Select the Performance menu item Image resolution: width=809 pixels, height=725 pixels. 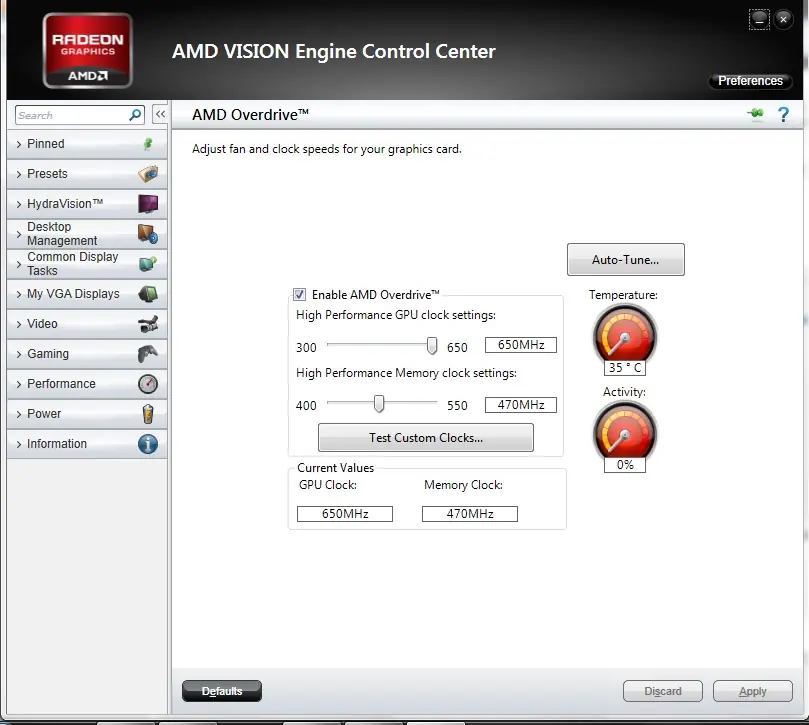coord(87,384)
